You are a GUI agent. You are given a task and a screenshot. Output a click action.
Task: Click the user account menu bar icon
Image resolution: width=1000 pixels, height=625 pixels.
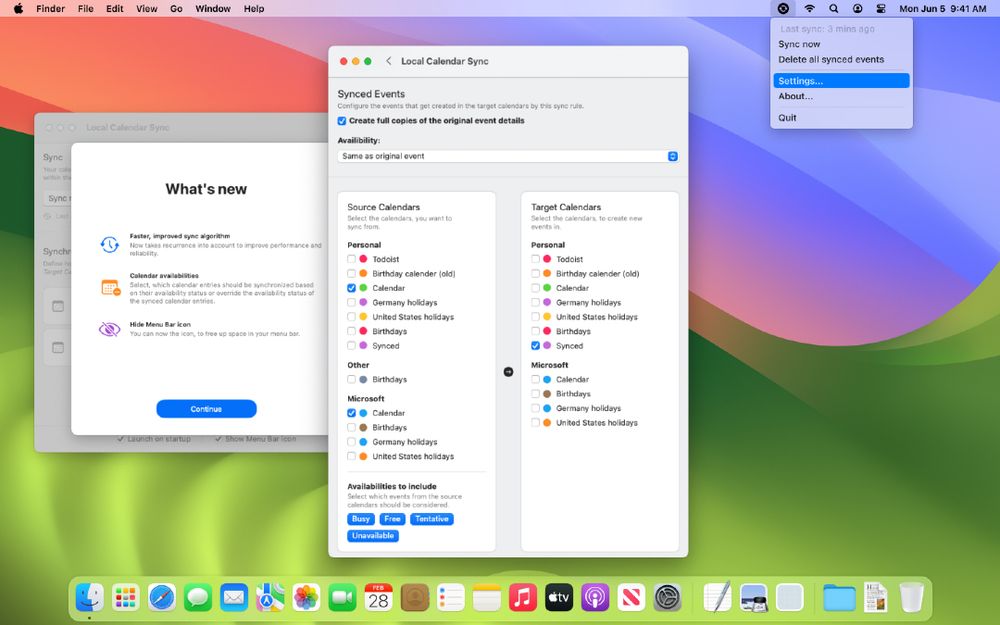coord(858,8)
